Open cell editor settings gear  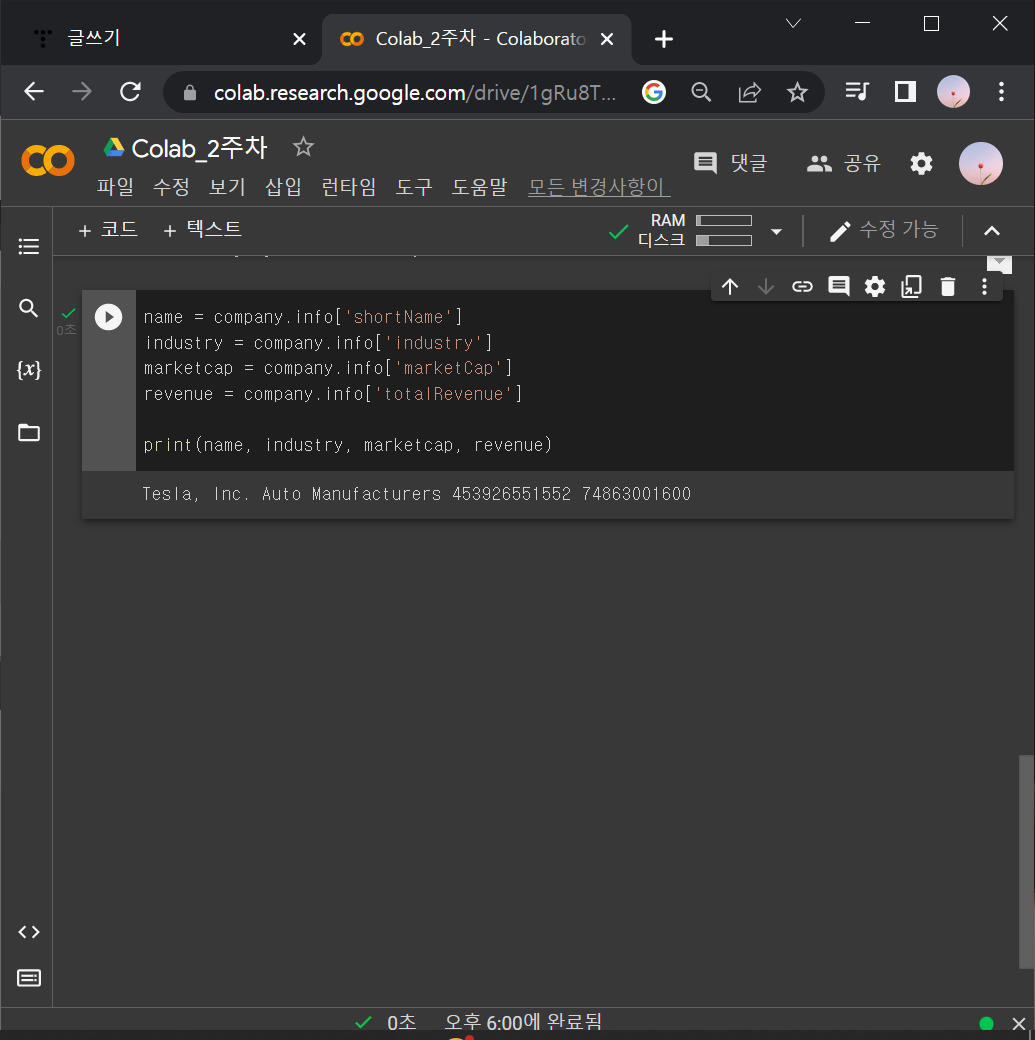875,287
